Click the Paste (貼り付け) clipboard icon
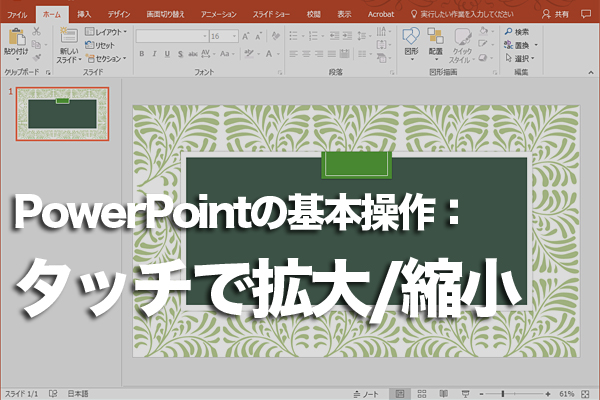The height and width of the screenshot is (400, 600). coord(16,37)
